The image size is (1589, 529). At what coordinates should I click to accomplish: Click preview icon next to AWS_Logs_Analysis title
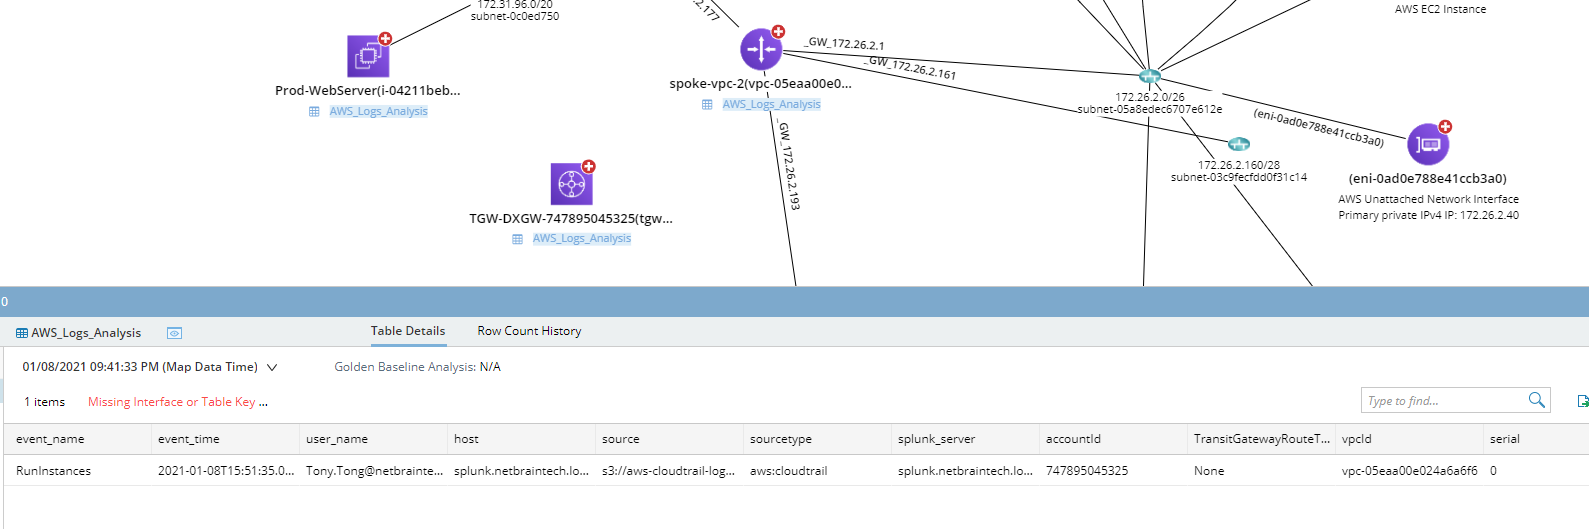click(x=174, y=333)
